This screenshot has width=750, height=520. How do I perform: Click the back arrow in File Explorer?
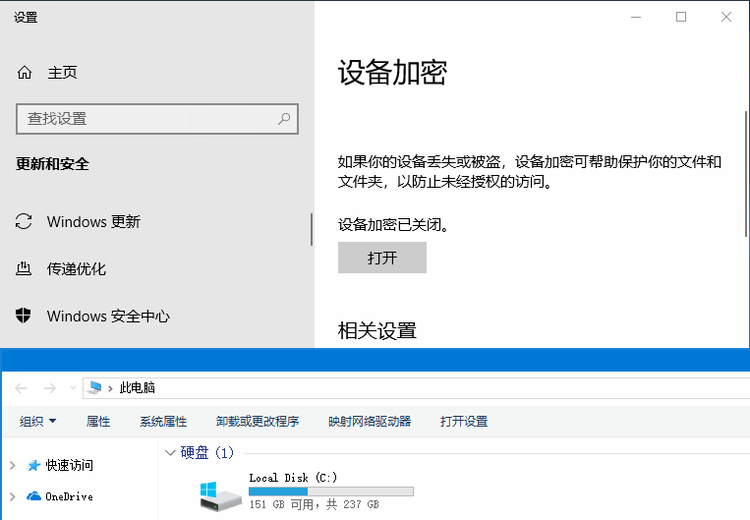coord(21,388)
